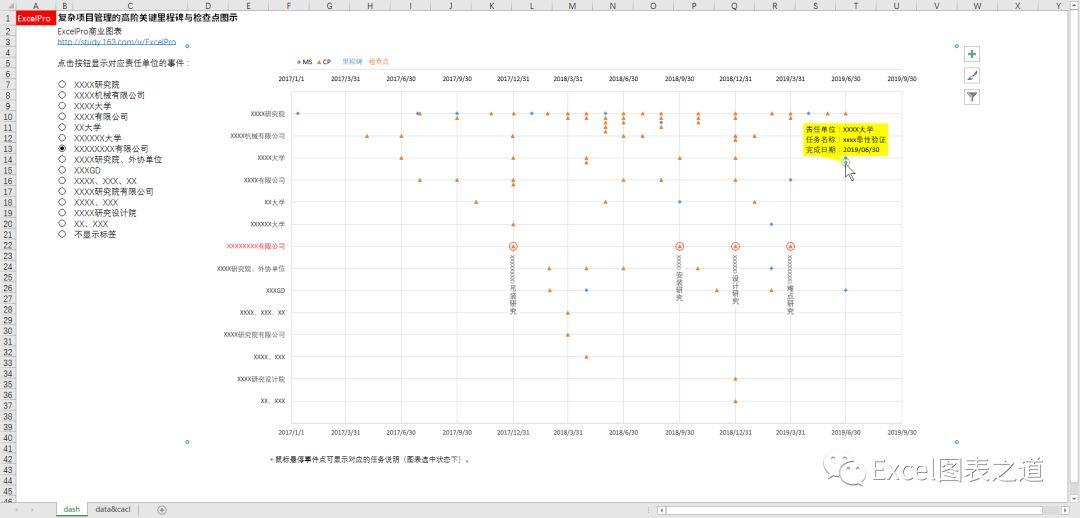Click the red ExcelPro logo cell
The image size is (1080, 518).
click(34, 19)
